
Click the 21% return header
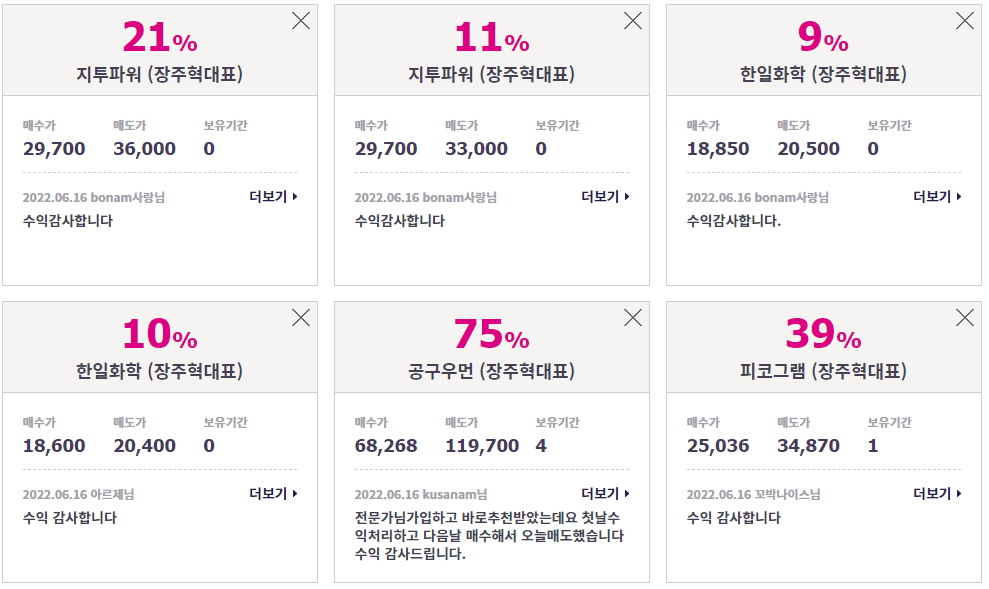point(160,37)
